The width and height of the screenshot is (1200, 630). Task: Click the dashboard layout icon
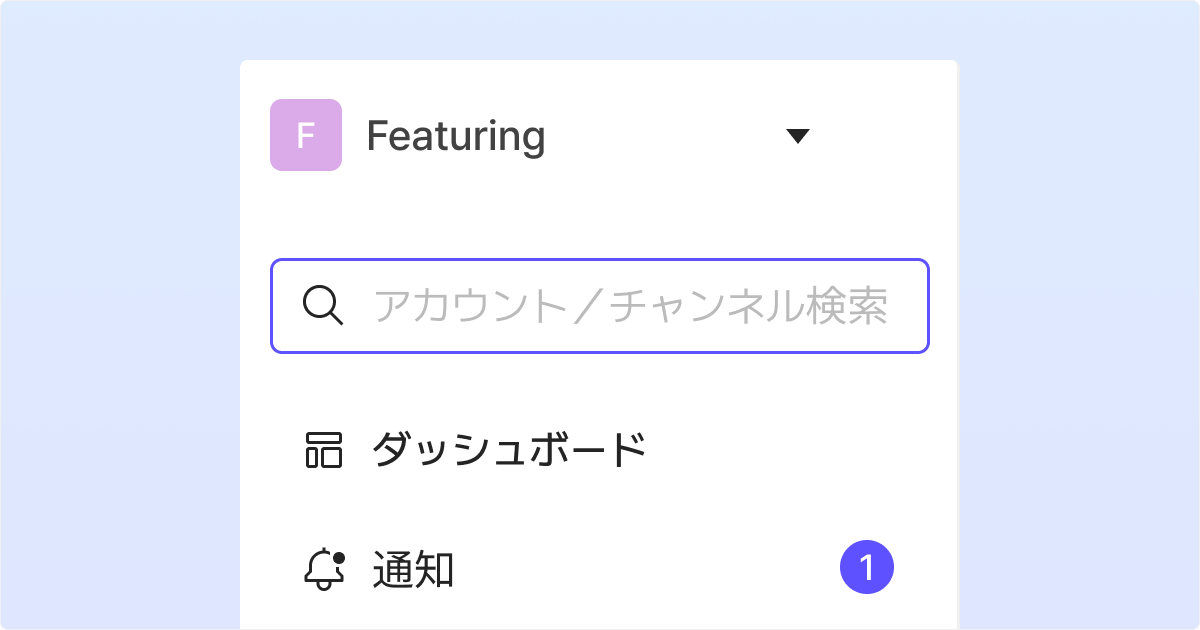(323, 451)
